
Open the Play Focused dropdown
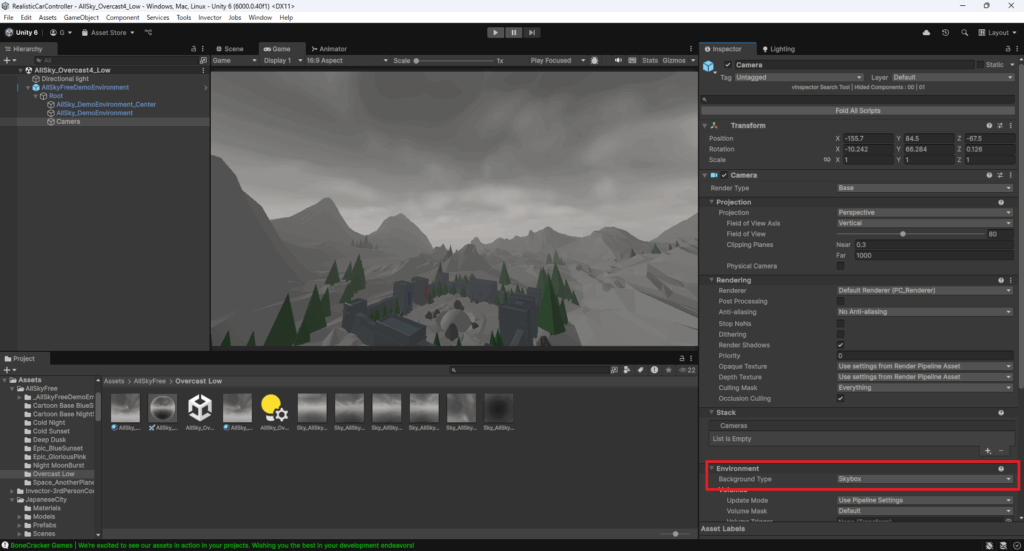pos(557,60)
